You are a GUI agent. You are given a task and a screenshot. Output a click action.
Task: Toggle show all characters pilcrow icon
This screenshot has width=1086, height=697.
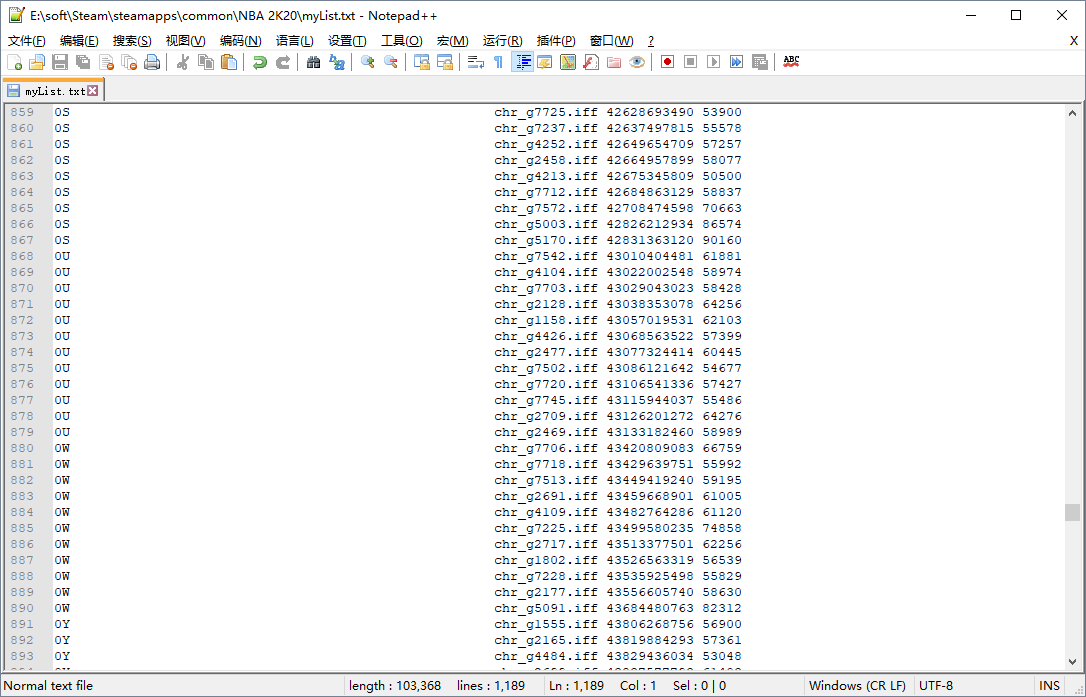pyautogui.click(x=499, y=62)
